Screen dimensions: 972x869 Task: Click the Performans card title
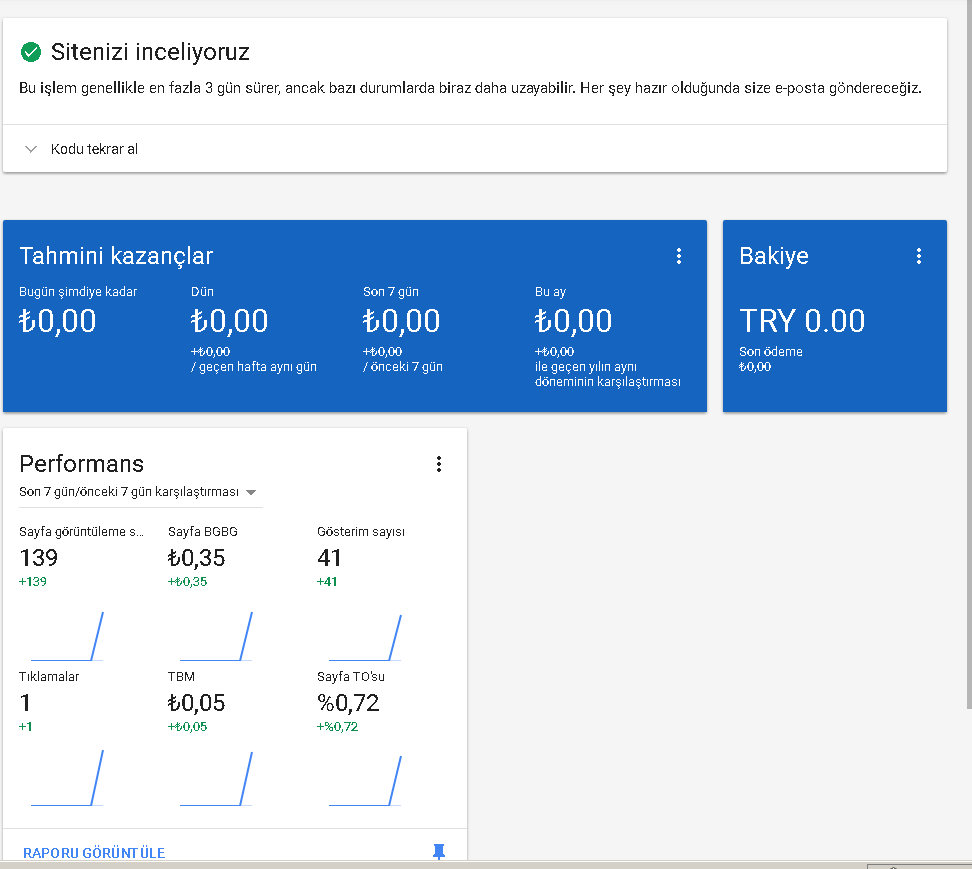[81, 464]
